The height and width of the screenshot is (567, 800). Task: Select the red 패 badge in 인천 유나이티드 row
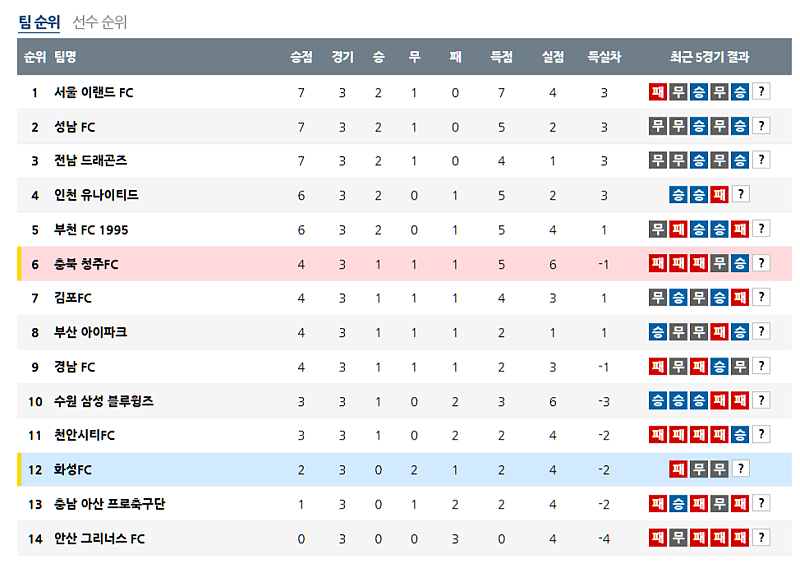coord(719,195)
